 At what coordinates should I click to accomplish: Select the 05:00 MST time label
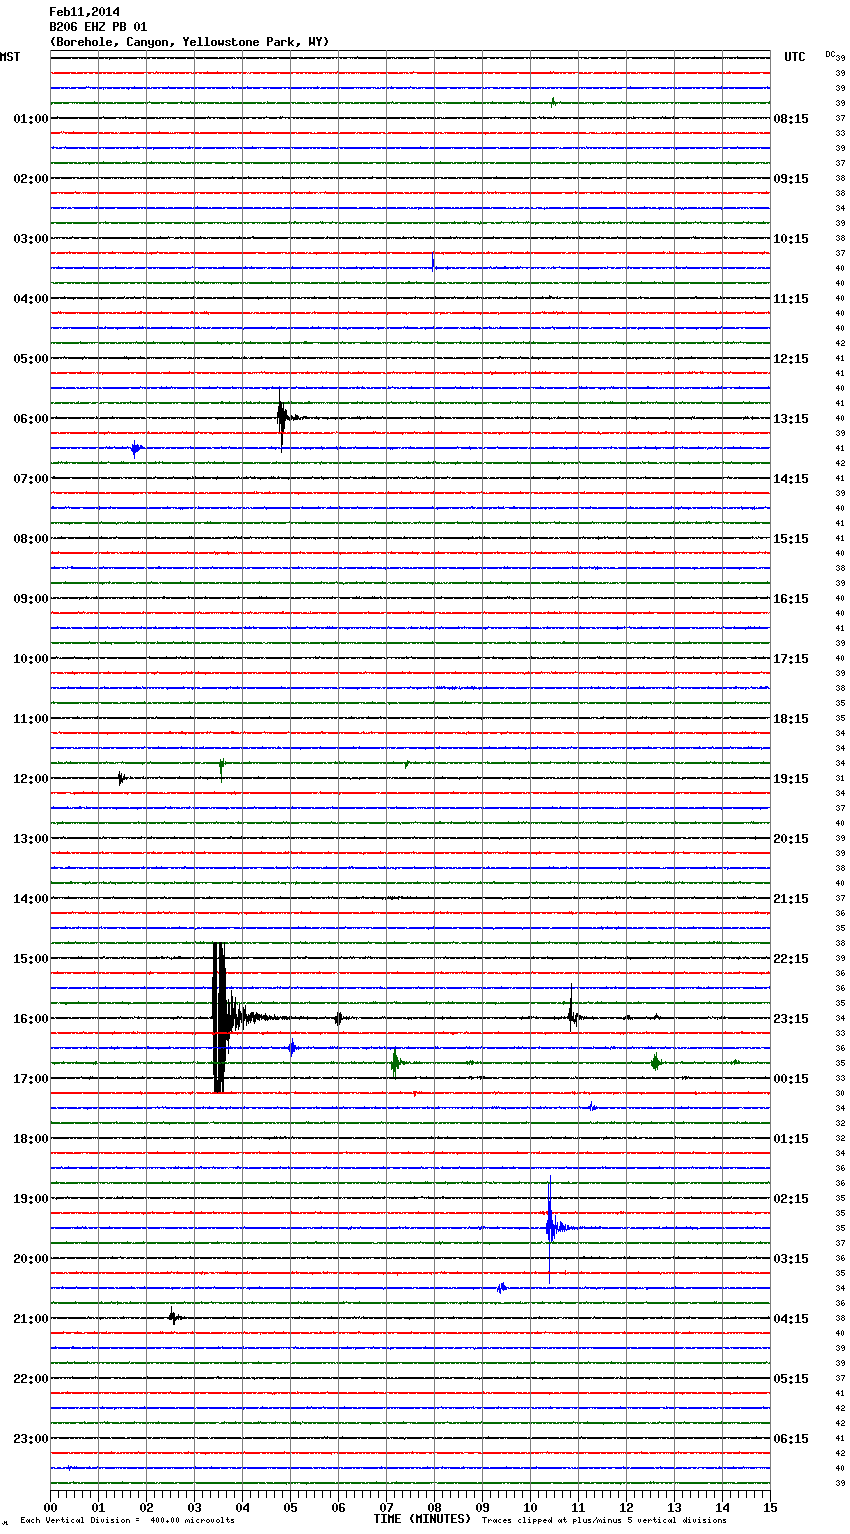30,359
